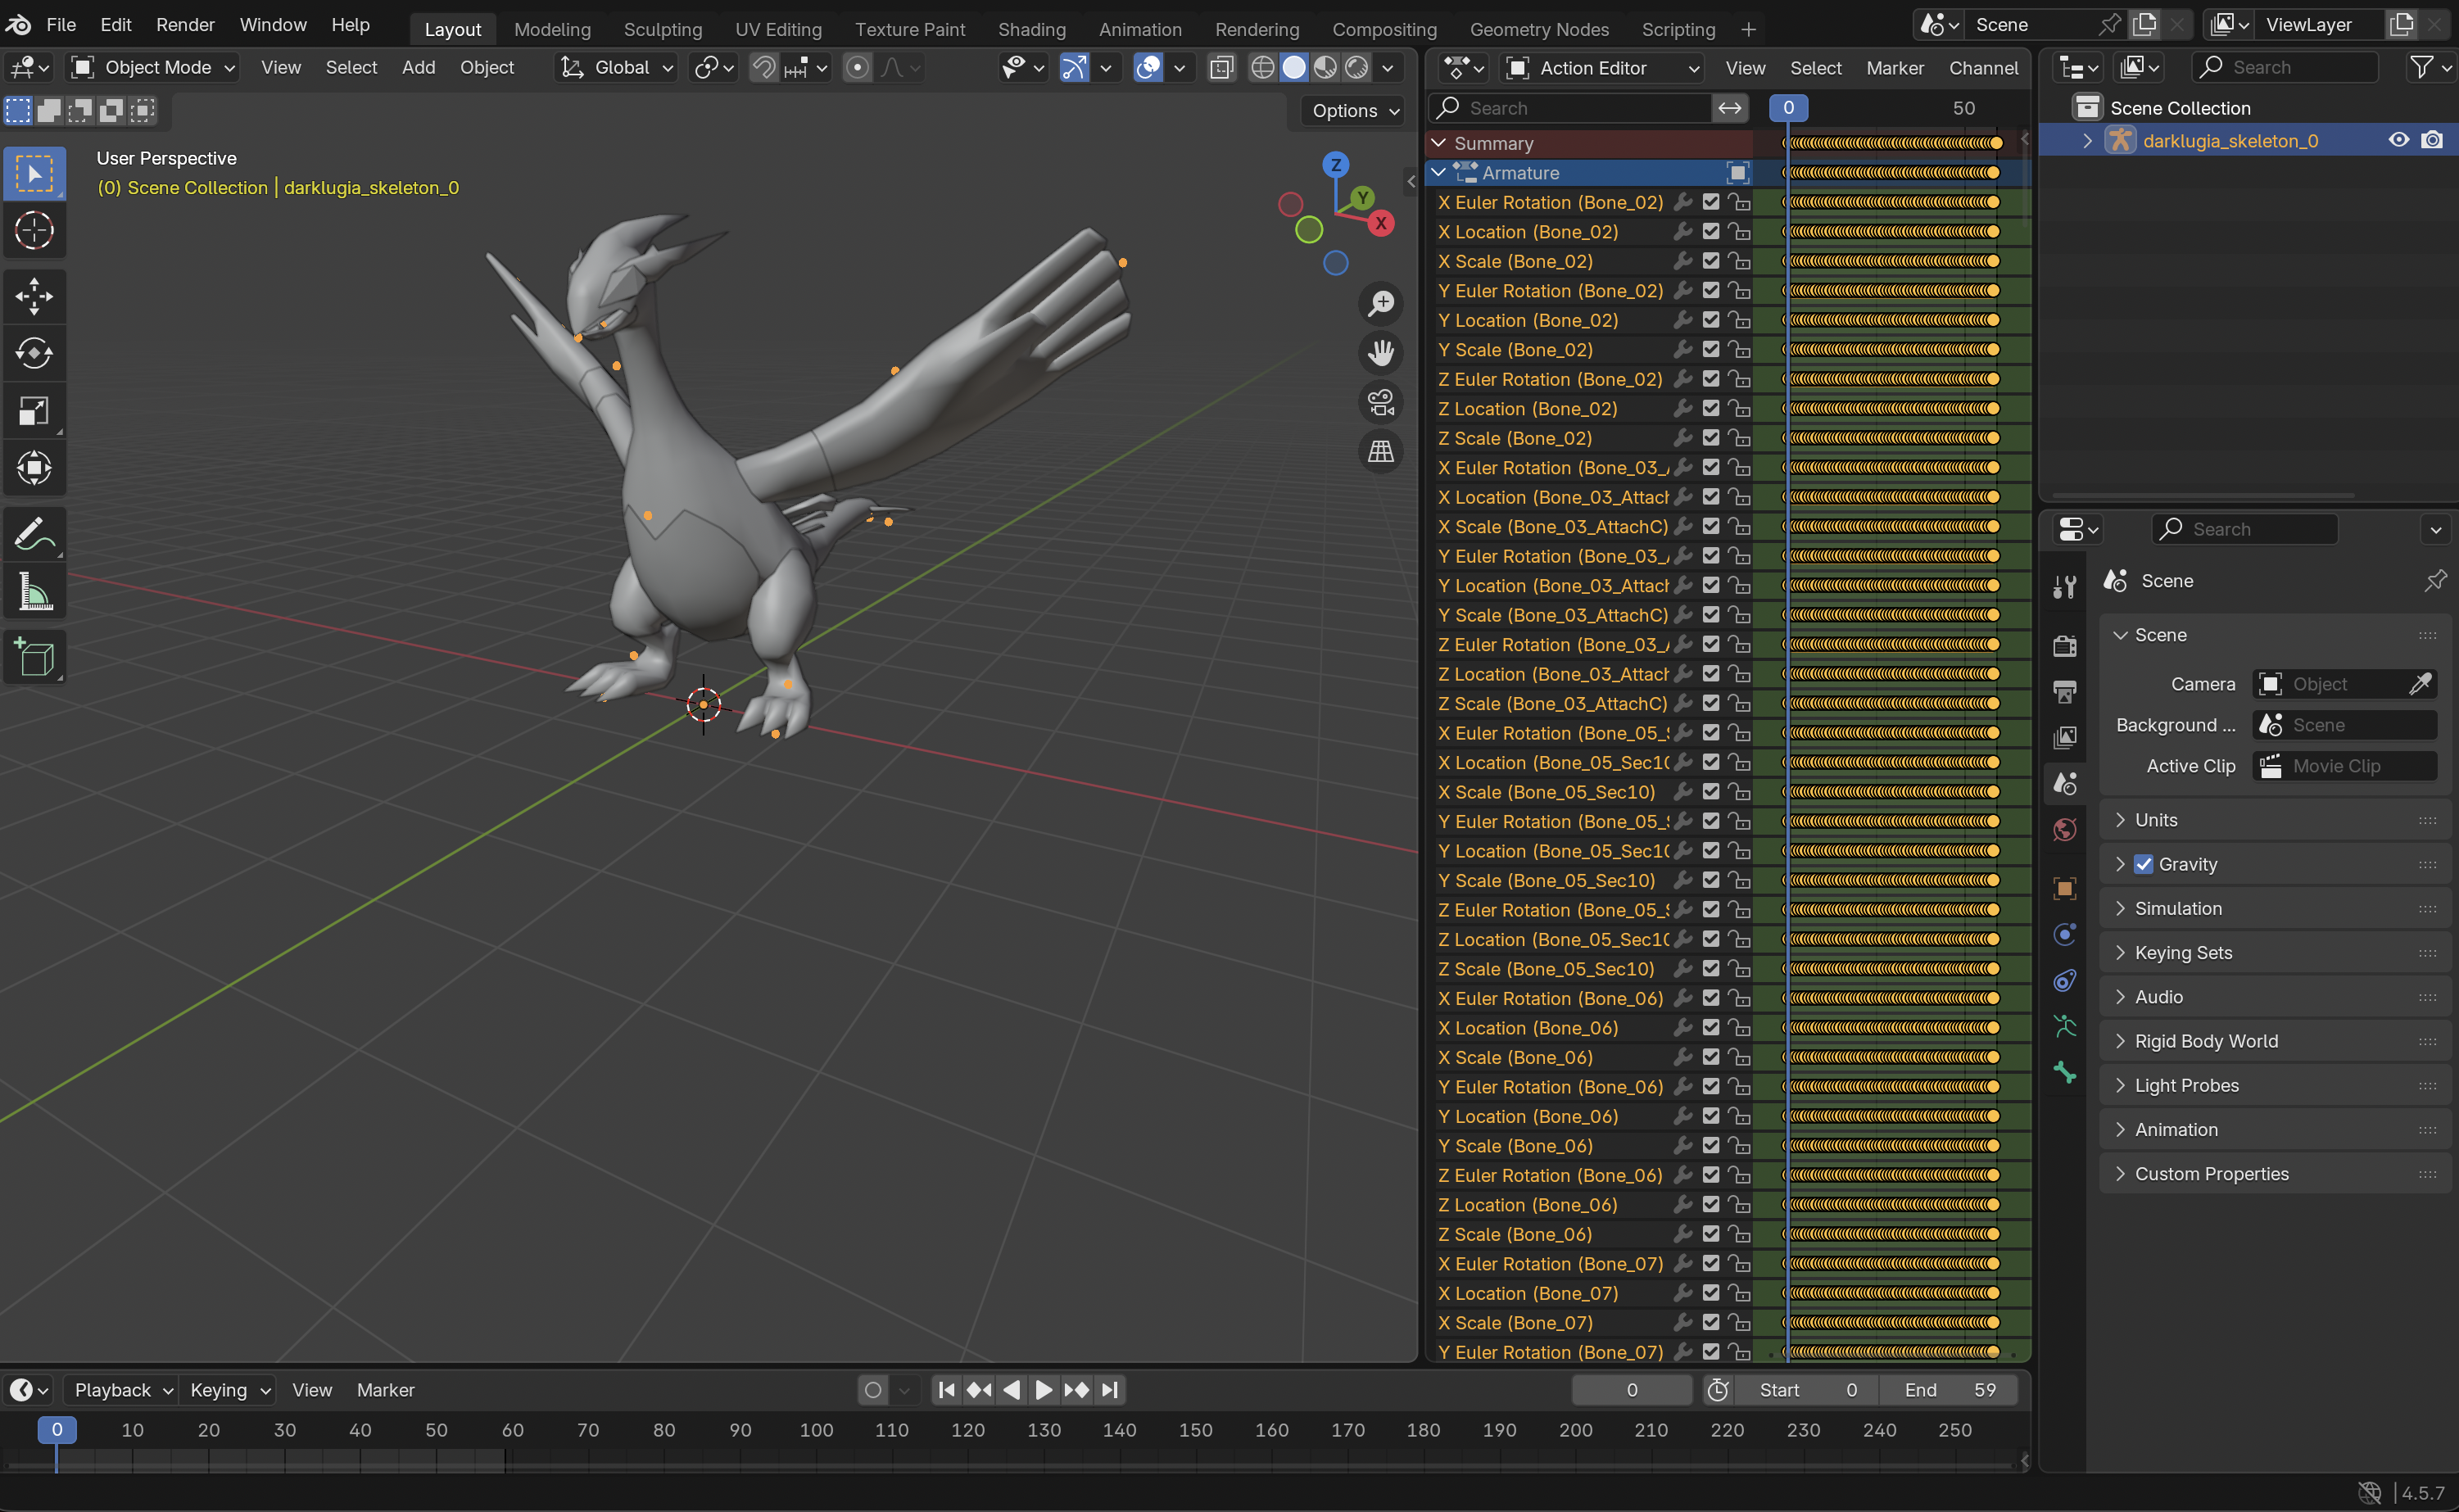Toggle X-ray in the viewport header
The height and width of the screenshot is (1512, 2459).
pos(1221,68)
